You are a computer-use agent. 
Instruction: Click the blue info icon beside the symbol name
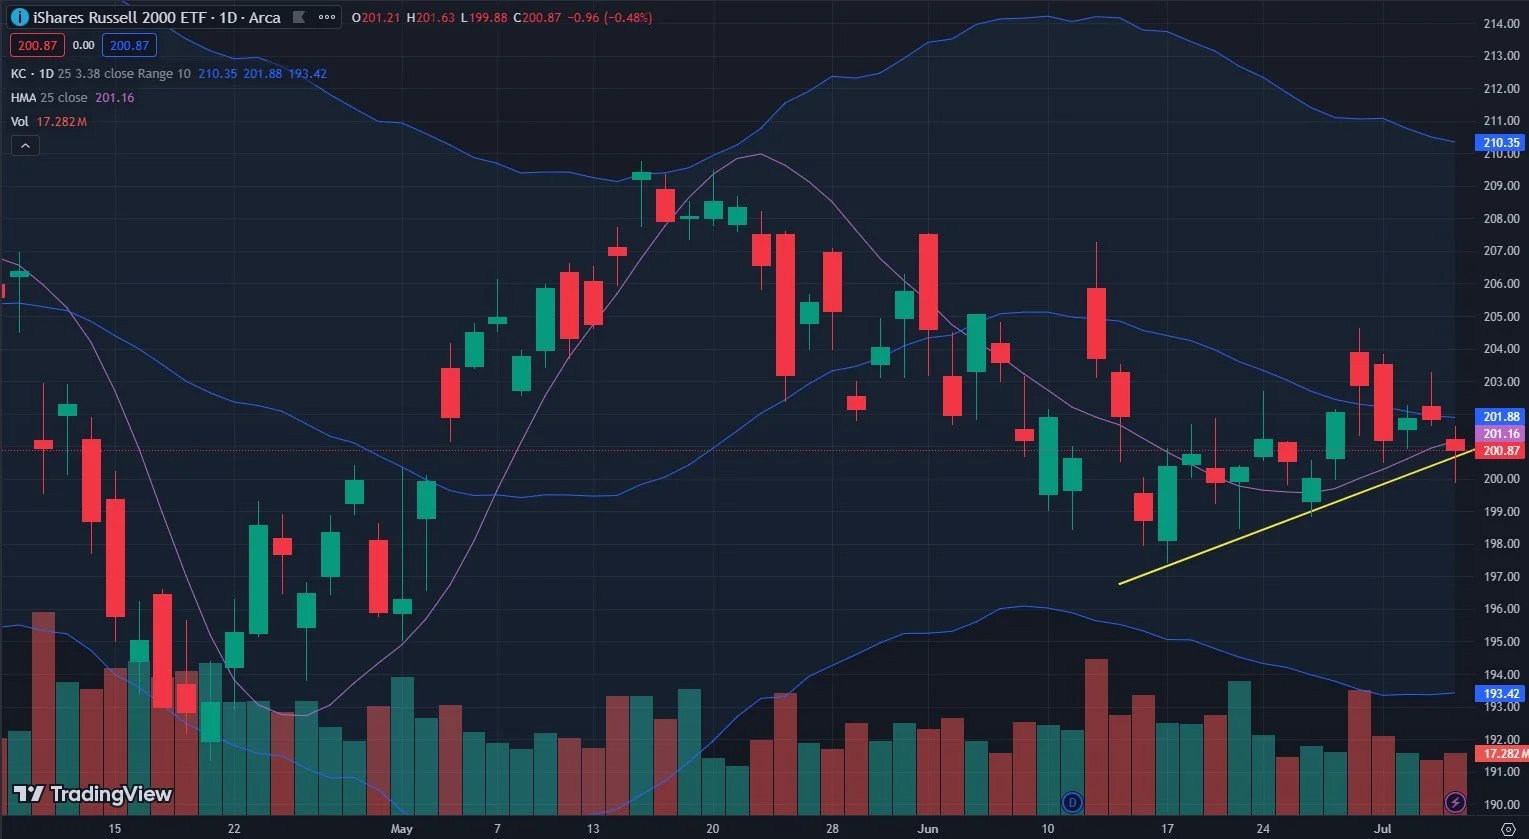click(x=19, y=18)
